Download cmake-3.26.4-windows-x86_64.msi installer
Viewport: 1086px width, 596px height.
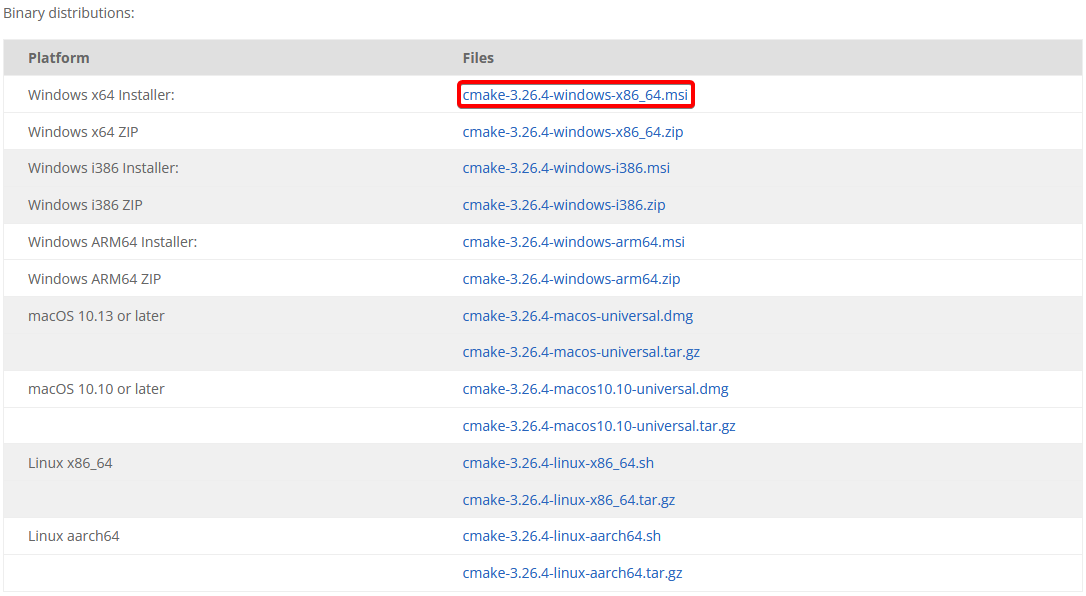[575, 95]
